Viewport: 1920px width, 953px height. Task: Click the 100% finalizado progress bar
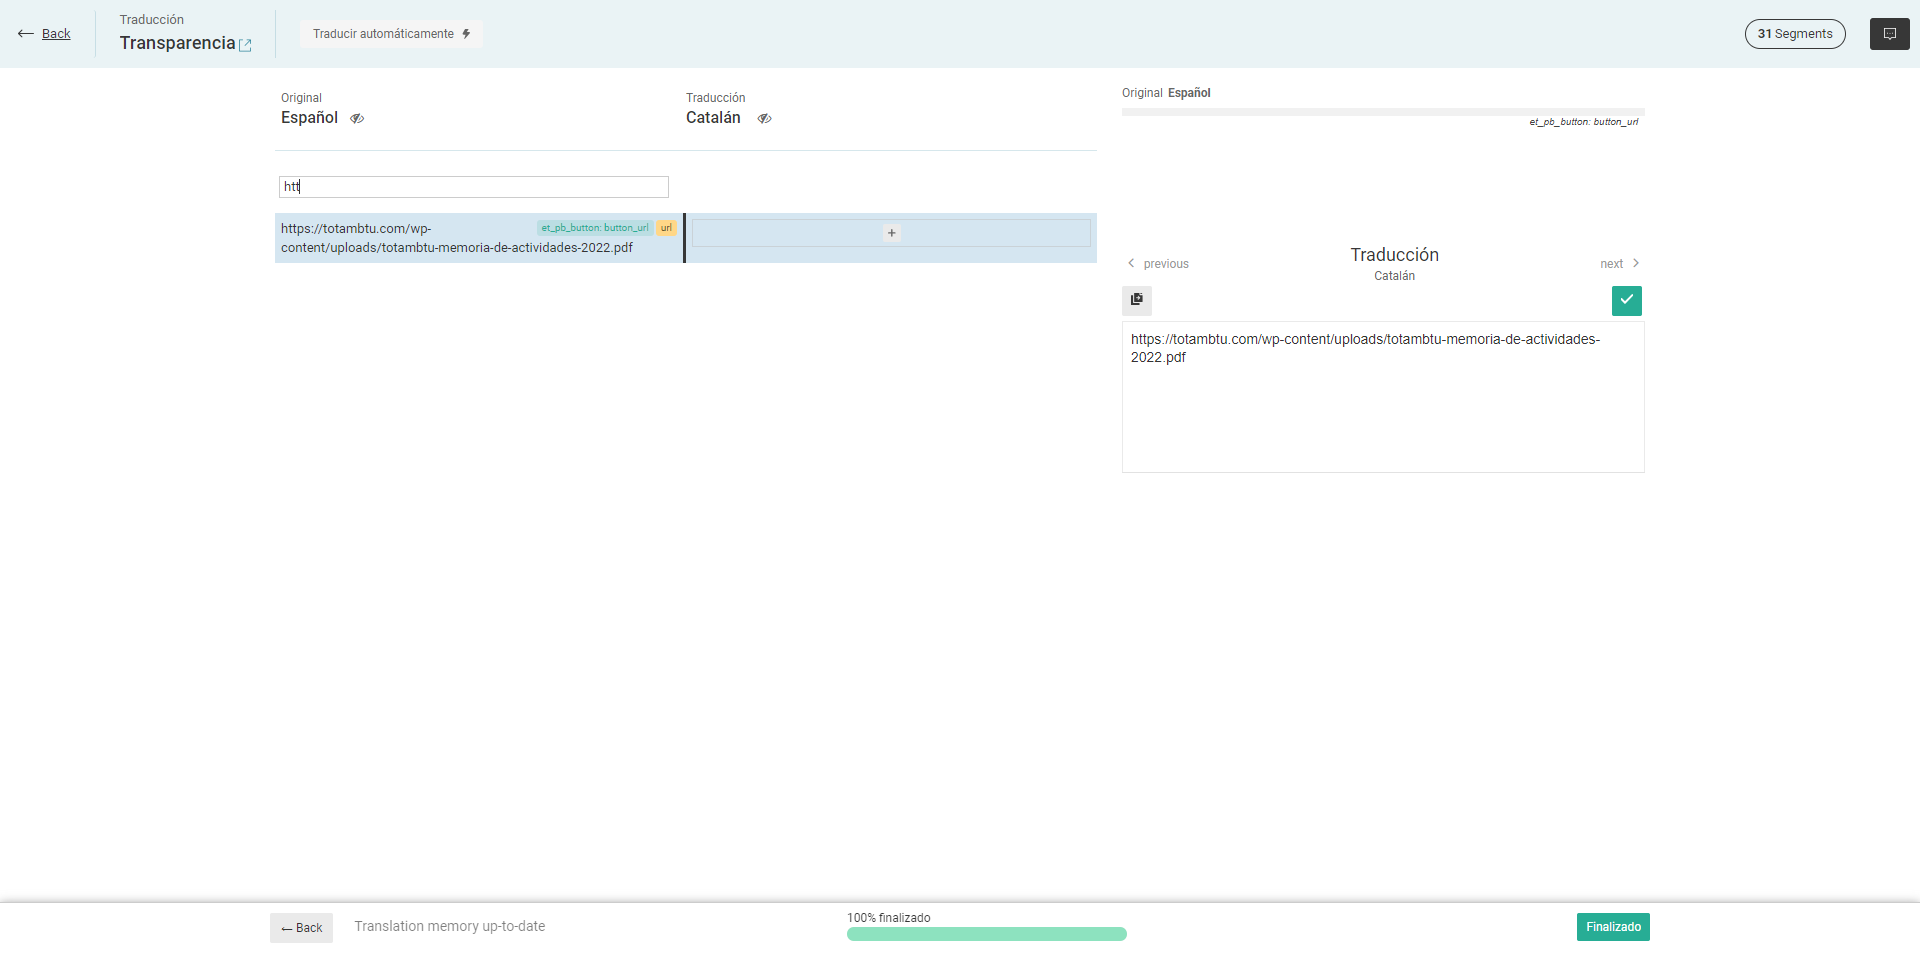tap(986, 934)
